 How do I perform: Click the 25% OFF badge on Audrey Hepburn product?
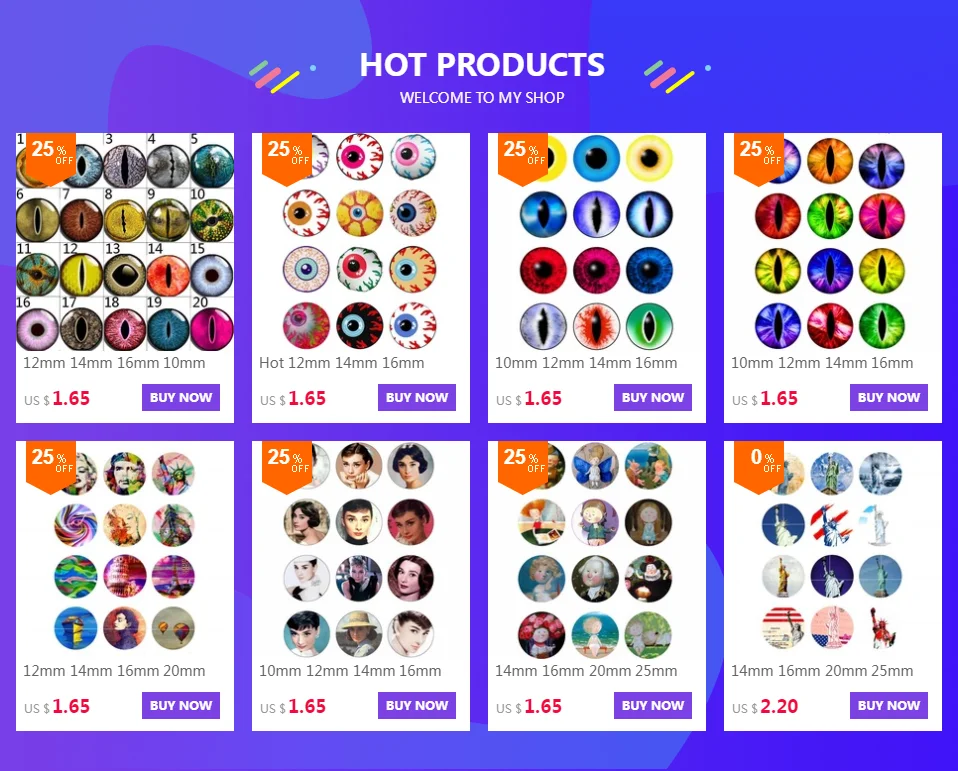pyautogui.click(x=287, y=466)
